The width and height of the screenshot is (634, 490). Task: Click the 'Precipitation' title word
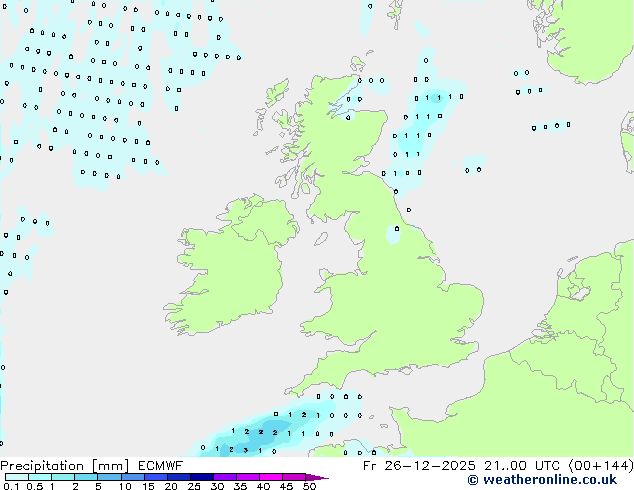42,466
